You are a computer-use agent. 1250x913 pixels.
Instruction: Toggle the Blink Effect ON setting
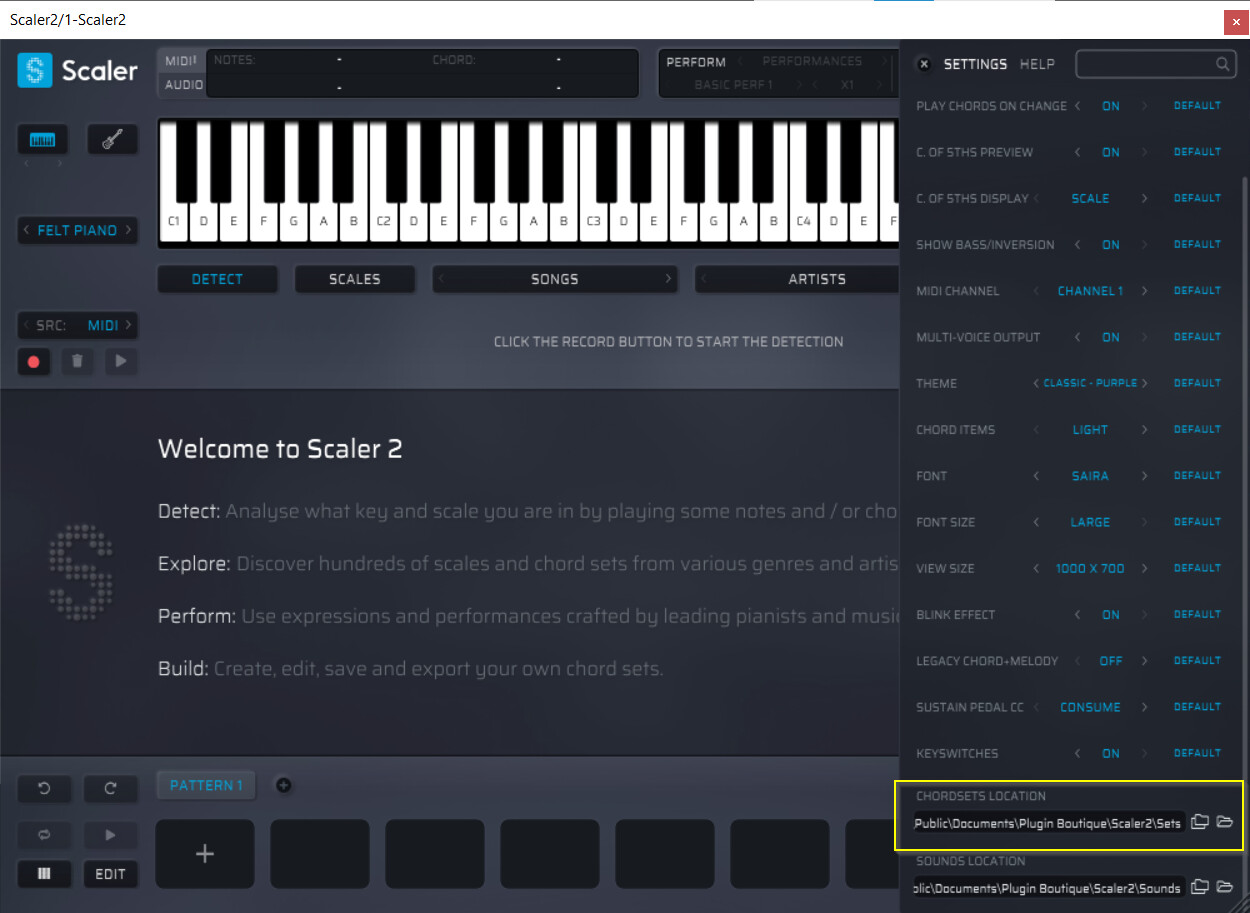pyautogui.click(x=1110, y=615)
